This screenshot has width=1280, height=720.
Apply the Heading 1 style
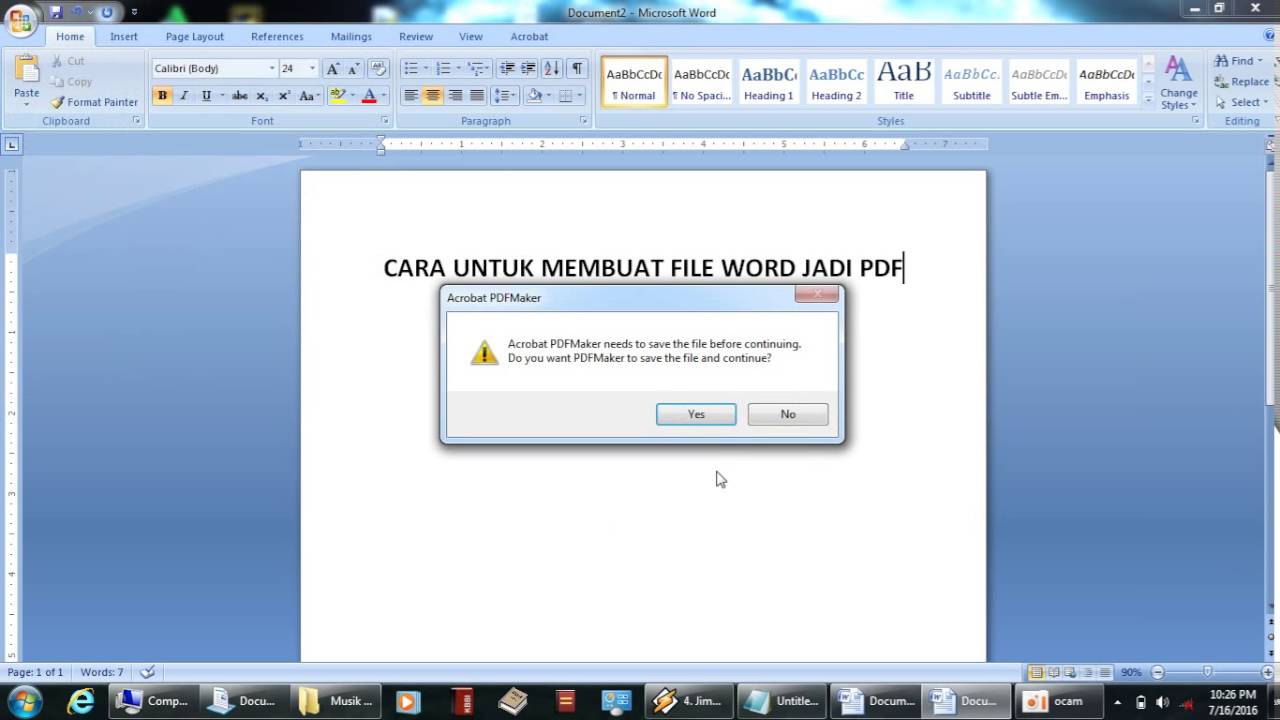(x=768, y=81)
